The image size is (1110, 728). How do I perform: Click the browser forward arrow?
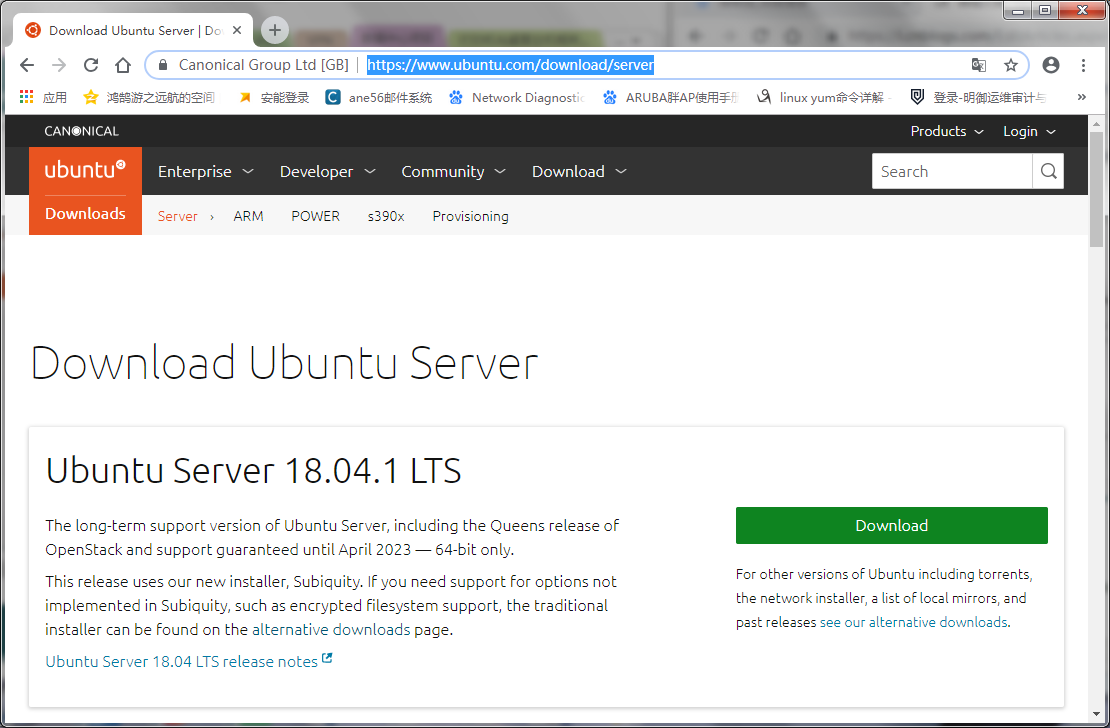click(x=59, y=65)
